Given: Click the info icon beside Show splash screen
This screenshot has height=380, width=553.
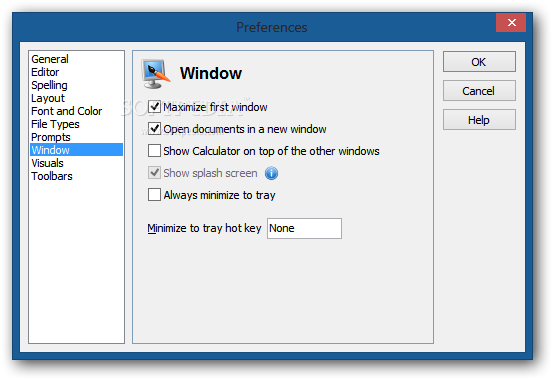Looking at the screenshot, I should point(271,173).
